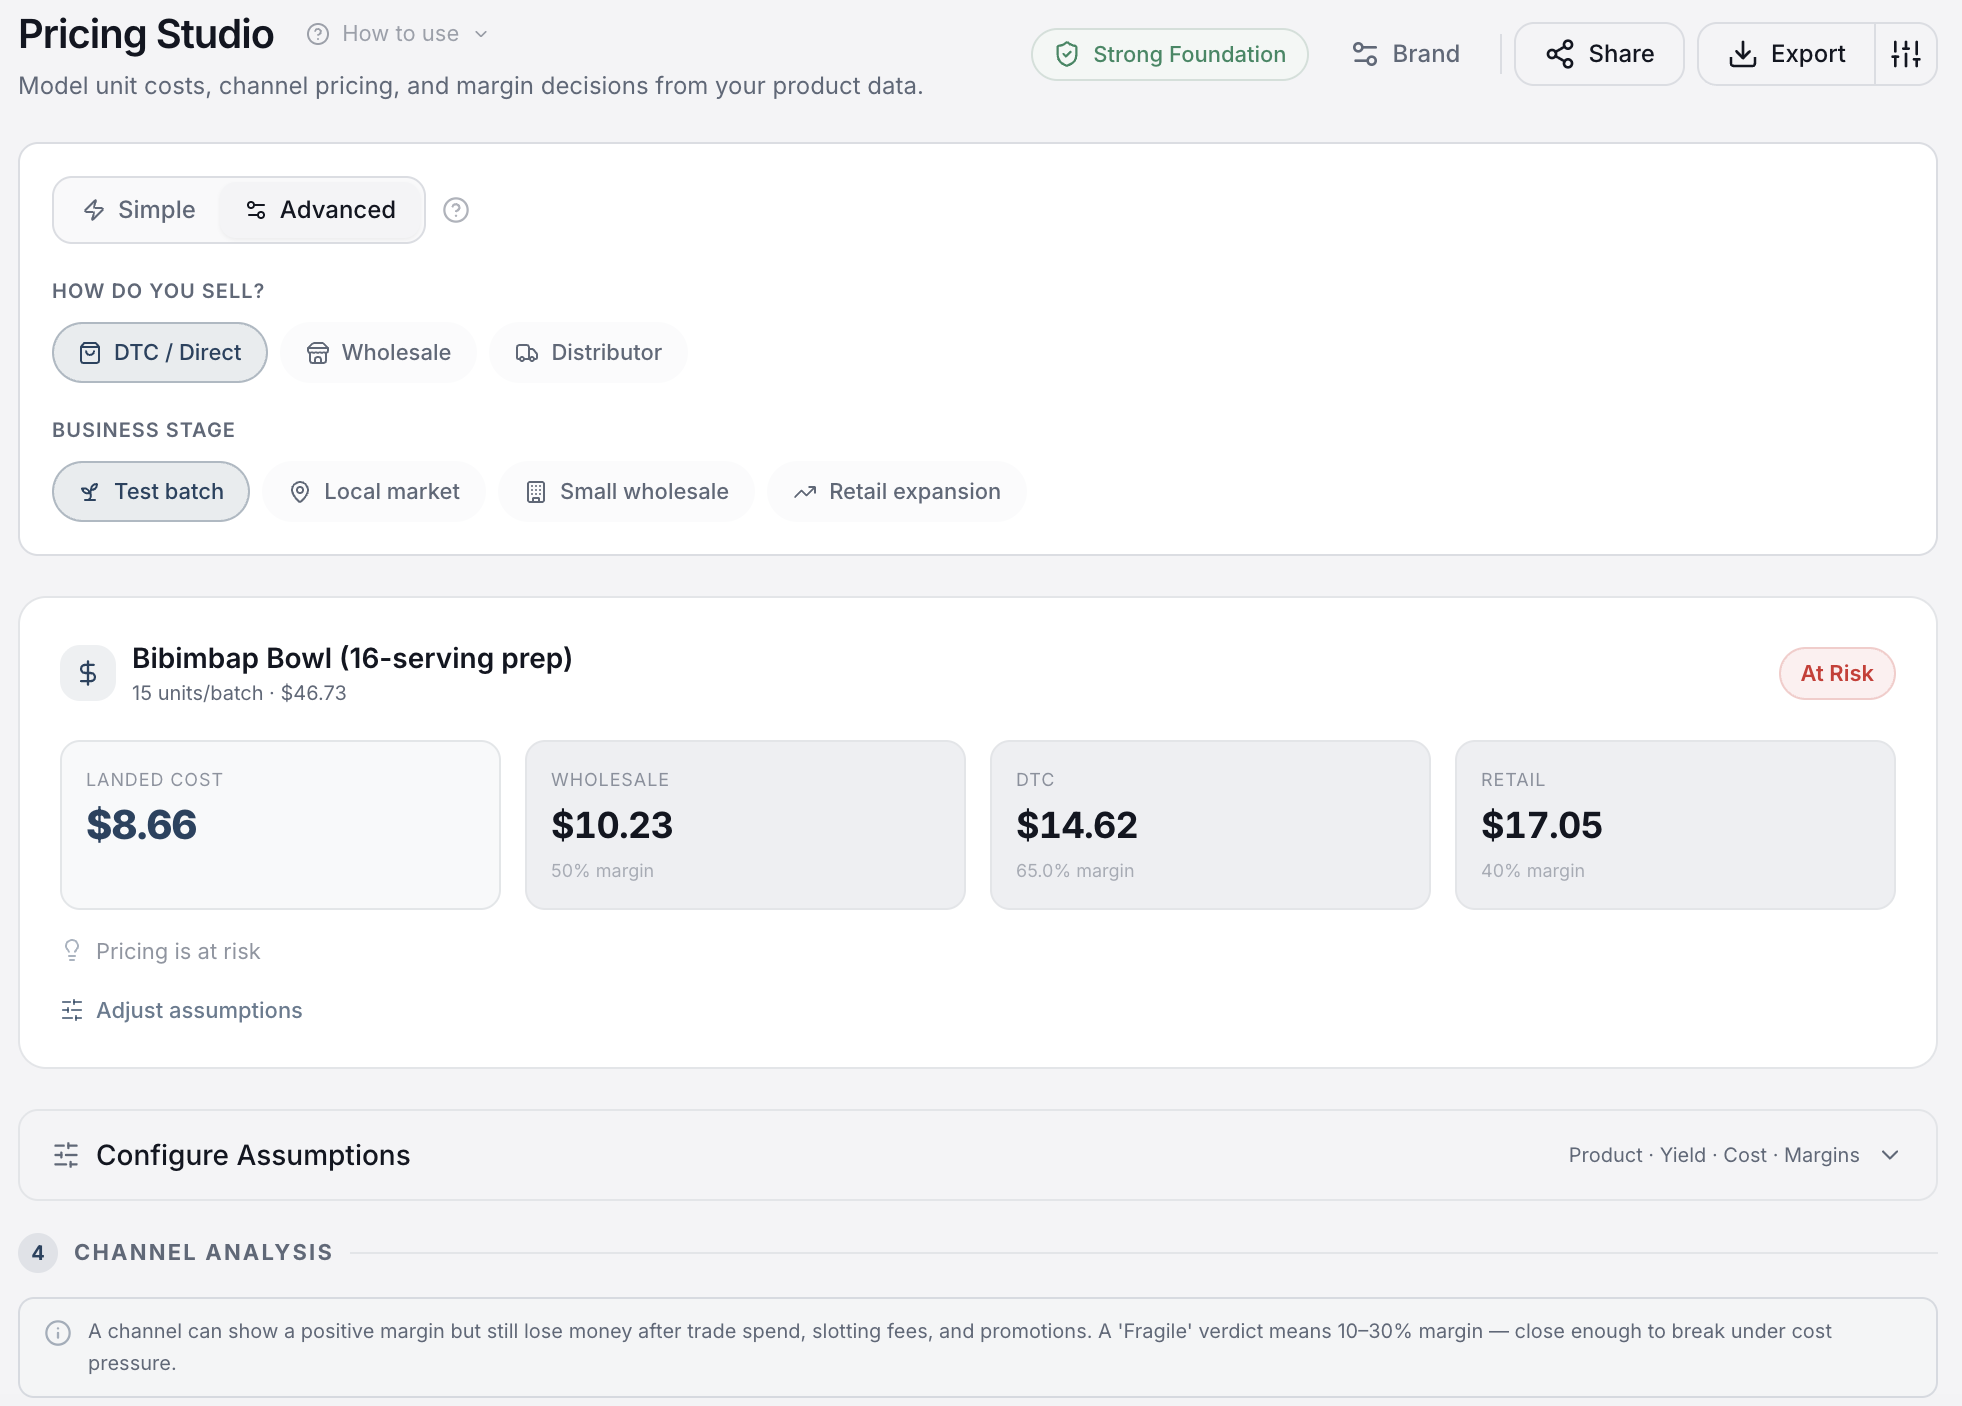Click the 50% margin label under Wholesale
Viewport: 1962px width, 1406px height.
click(x=602, y=870)
